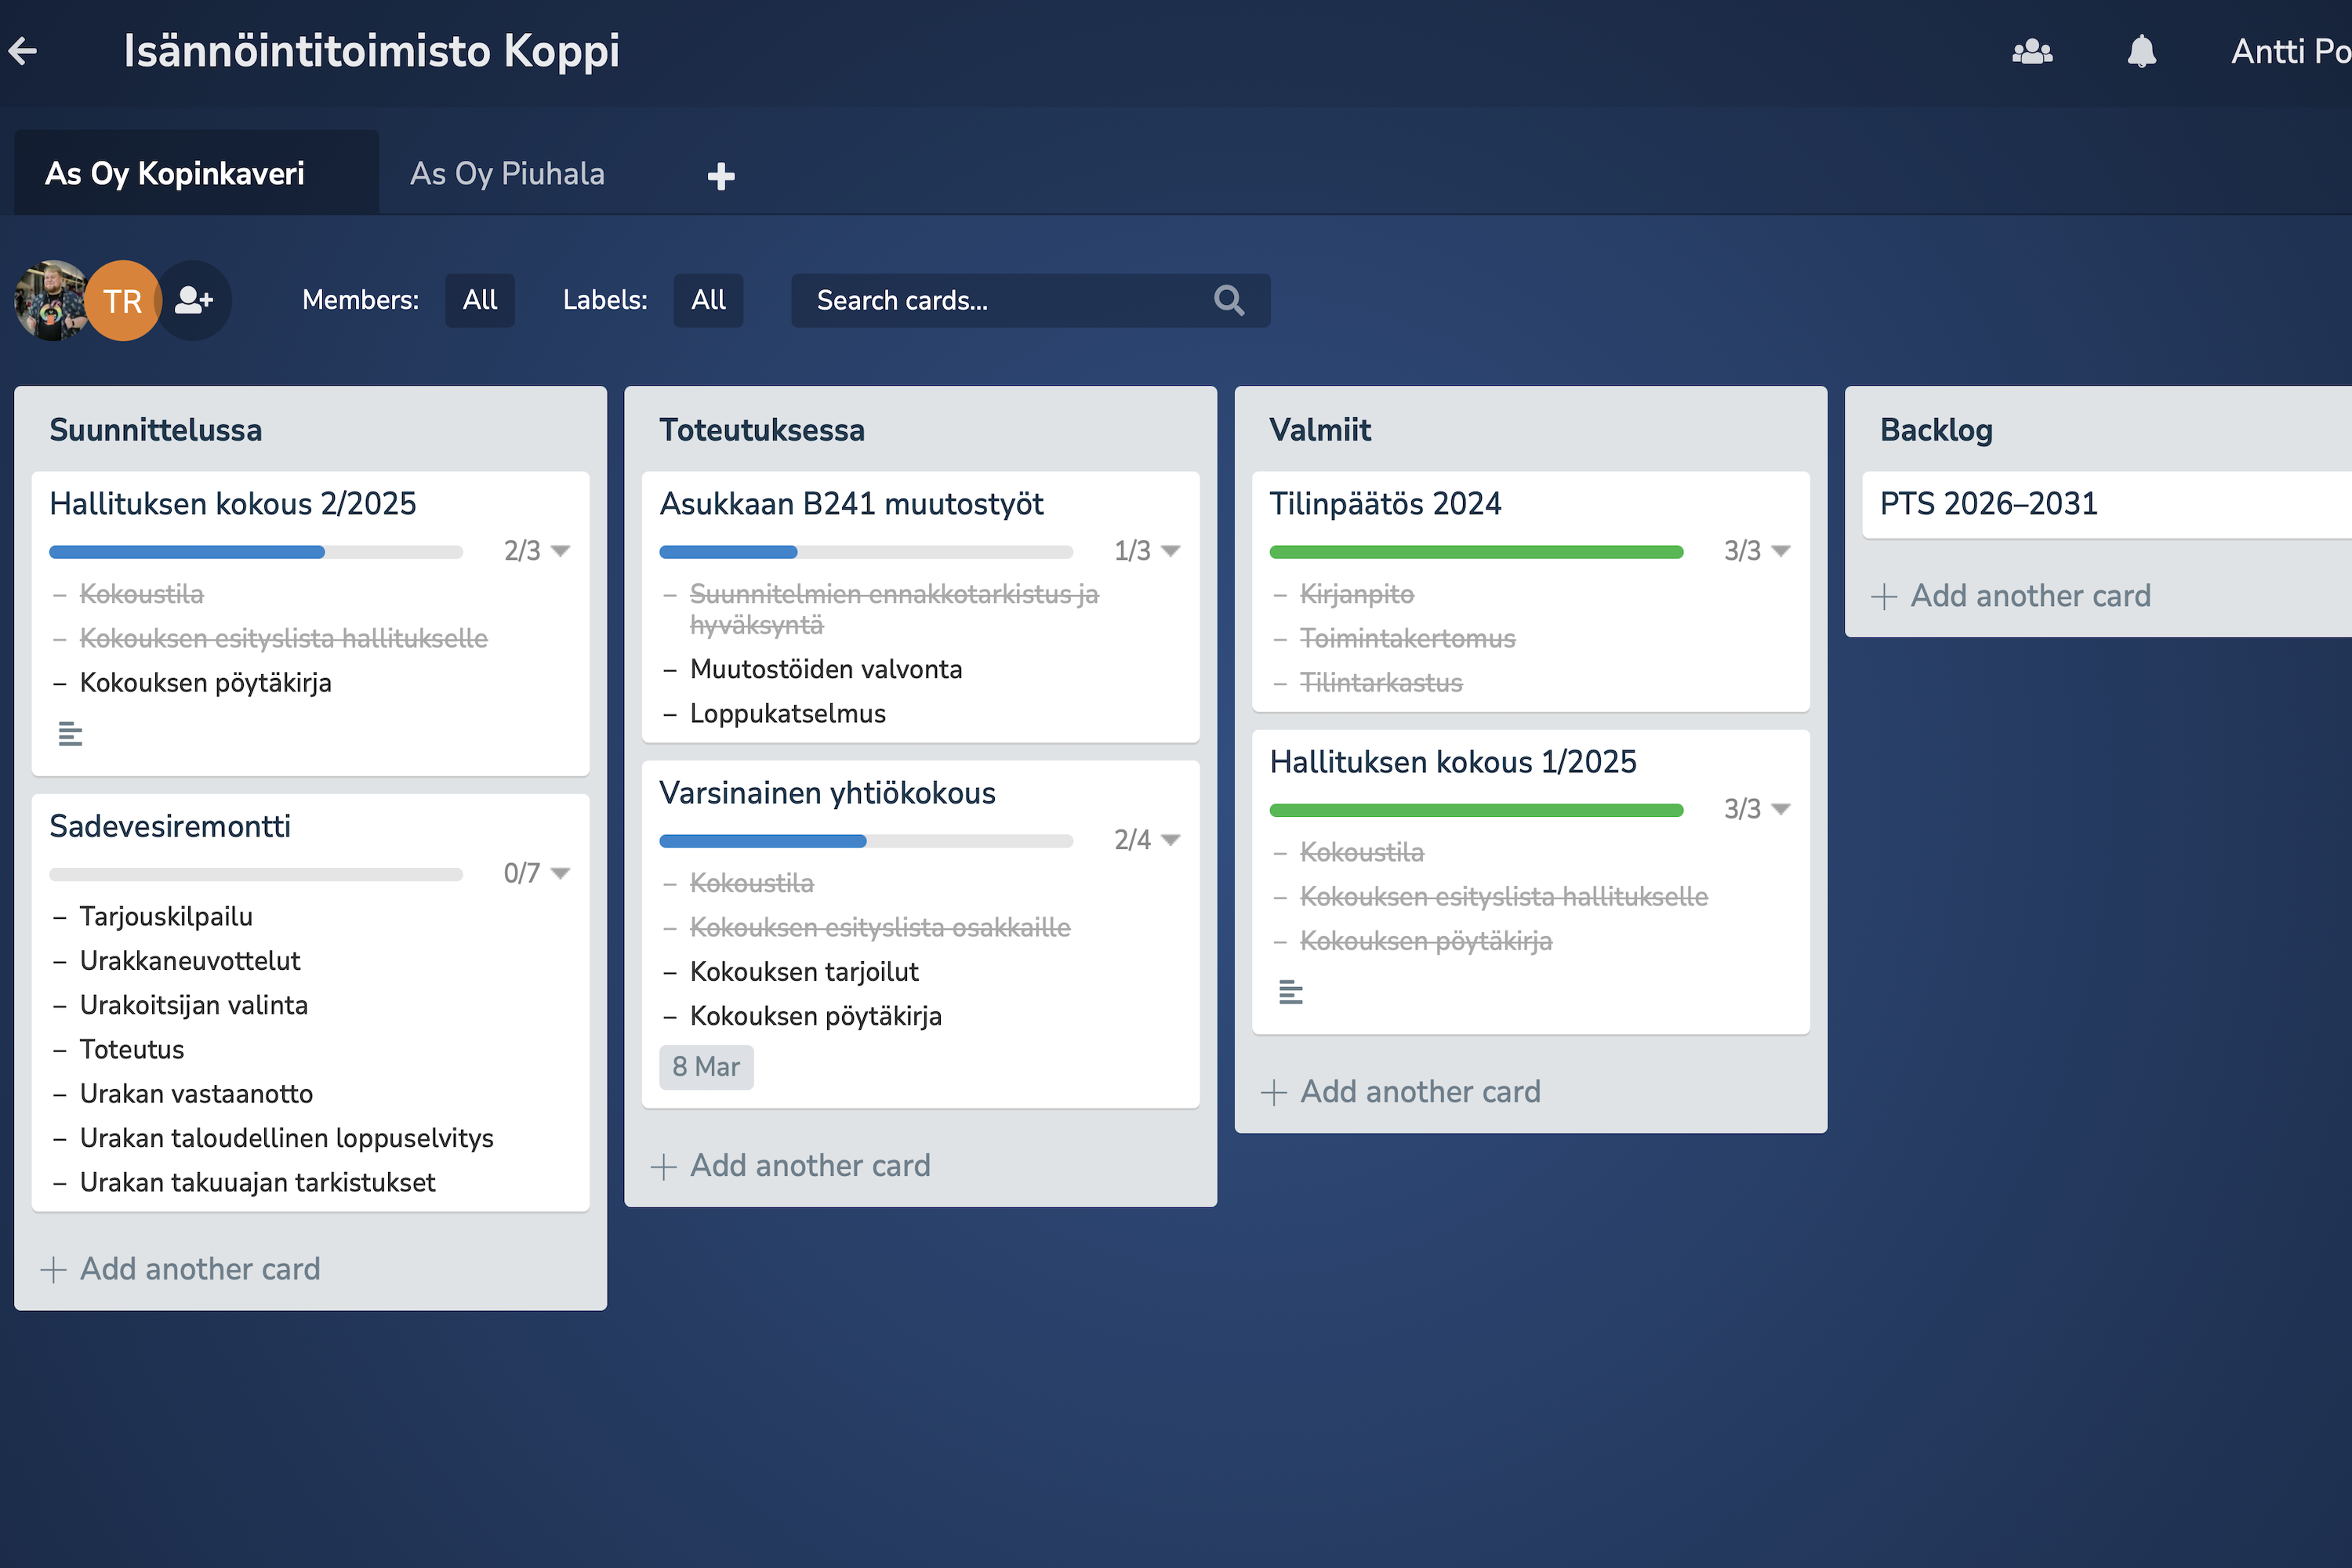Open description icon on Hallituksen kokous 2/2025
Viewport: 2352px width, 1568px height.
click(70, 734)
